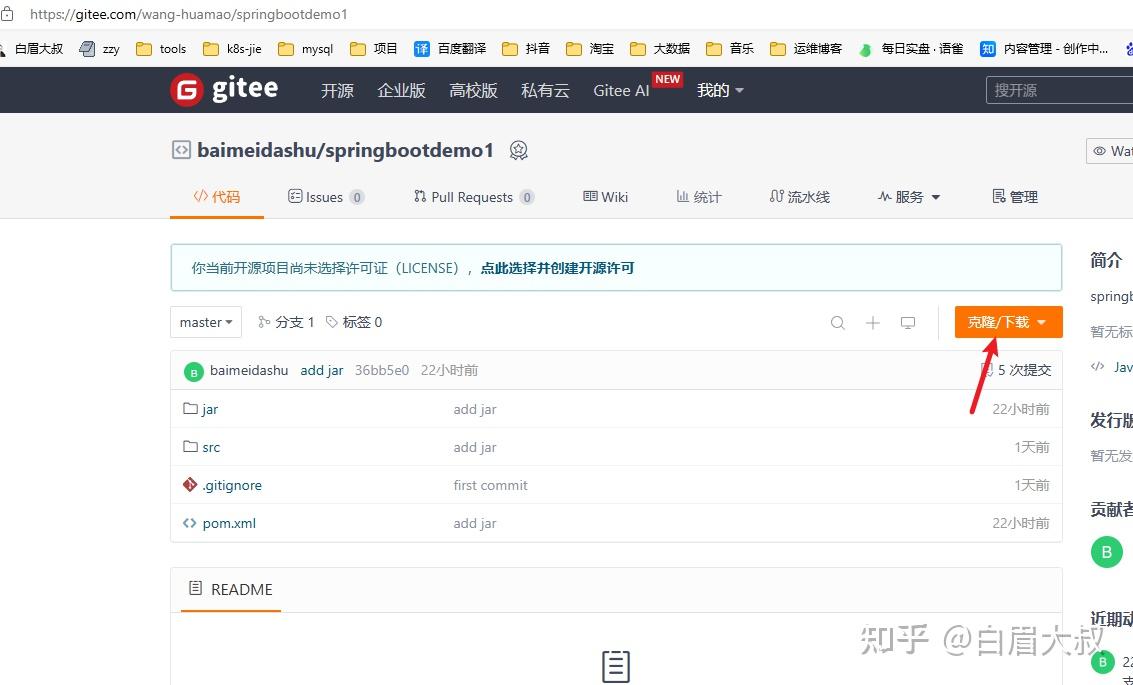Expand the 我的 navigation dropdown
This screenshot has height=685, width=1133.
(719, 90)
